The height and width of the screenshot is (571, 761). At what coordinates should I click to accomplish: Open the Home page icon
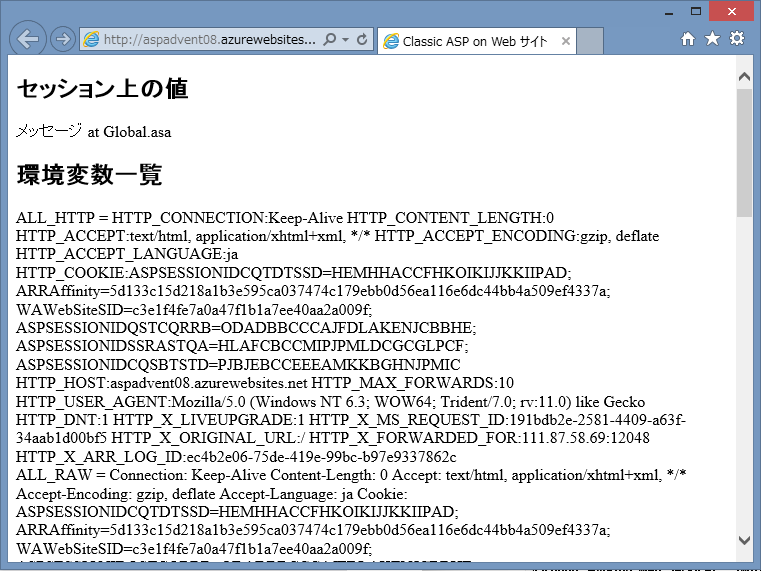click(x=688, y=39)
